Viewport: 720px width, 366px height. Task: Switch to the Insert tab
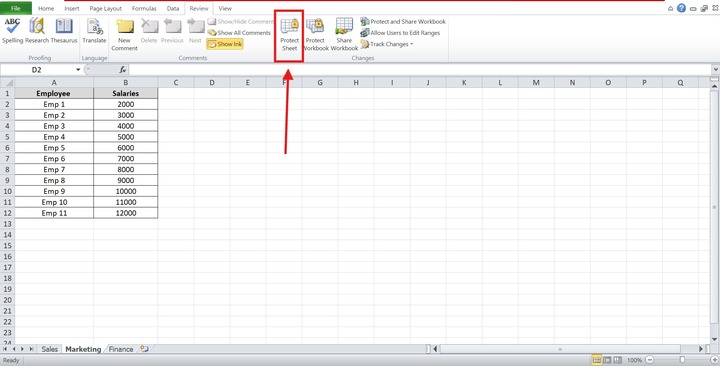tap(72, 8)
